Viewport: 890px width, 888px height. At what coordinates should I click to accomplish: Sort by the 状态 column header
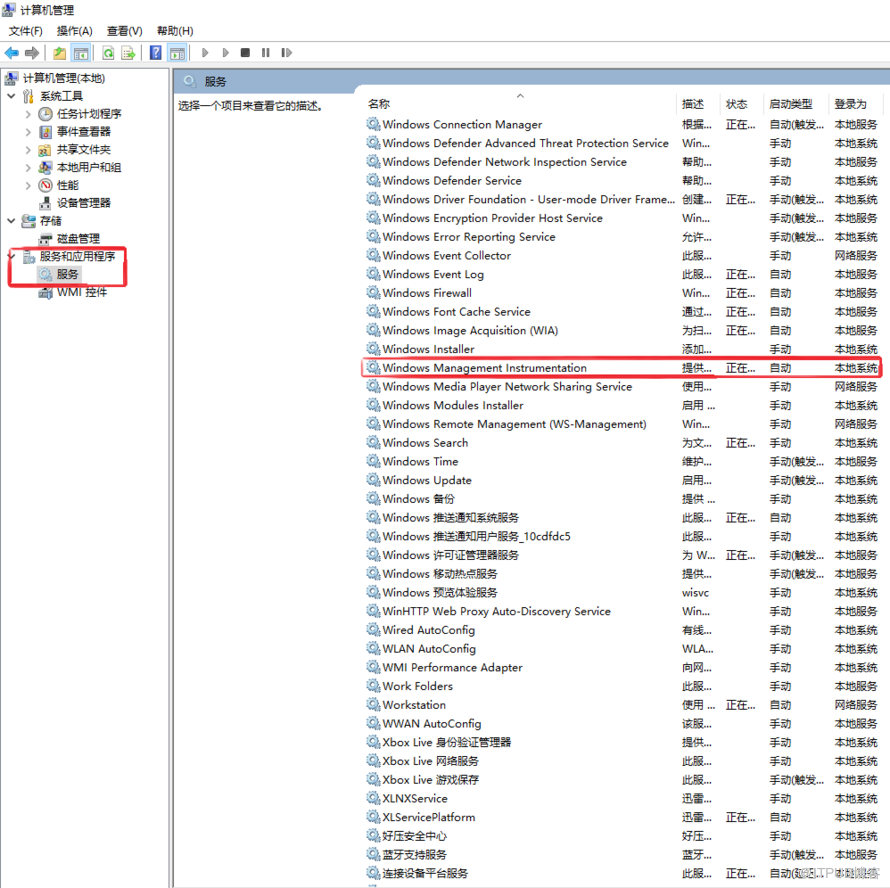pyautogui.click(x=741, y=104)
